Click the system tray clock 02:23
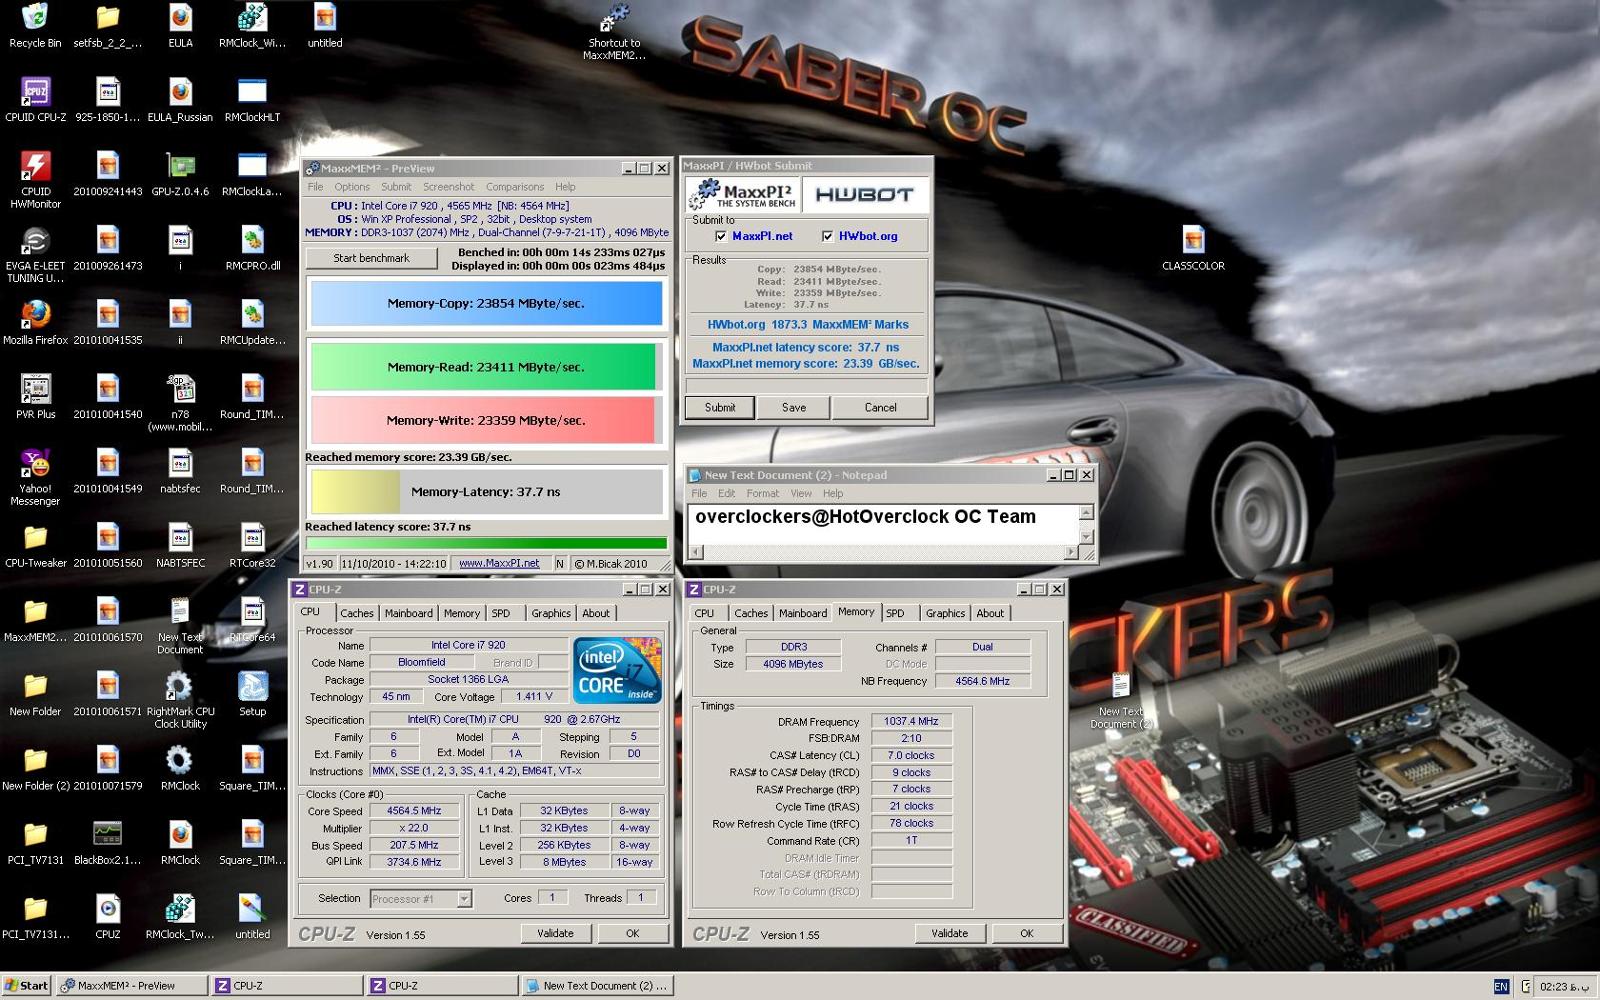 pyautogui.click(x=1564, y=986)
